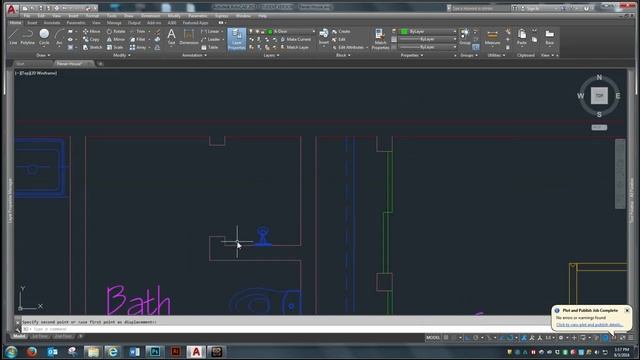Switch to the Insert ribbon tab
Viewport: 640px width, 360px height.
click(x=32, y=23)
